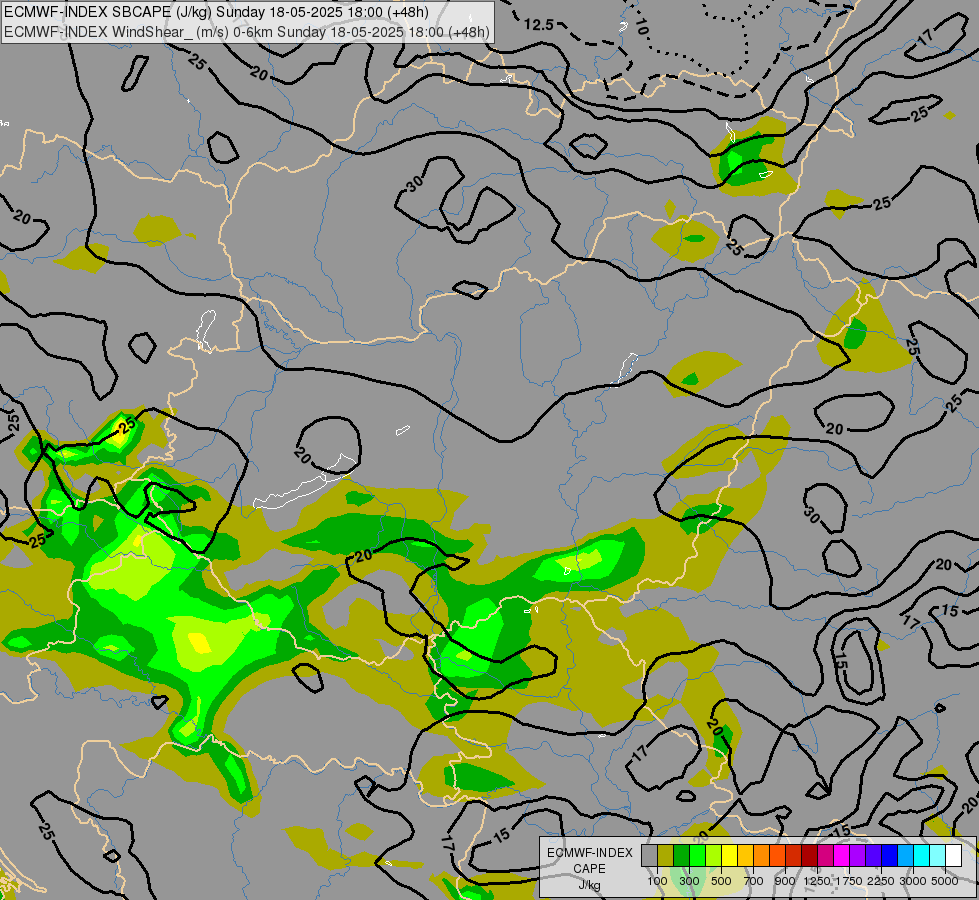979x900 pixels.
Task: Select the pure blue swatch right of 2250
Action: pyautogui.click(x=890, y=856)
